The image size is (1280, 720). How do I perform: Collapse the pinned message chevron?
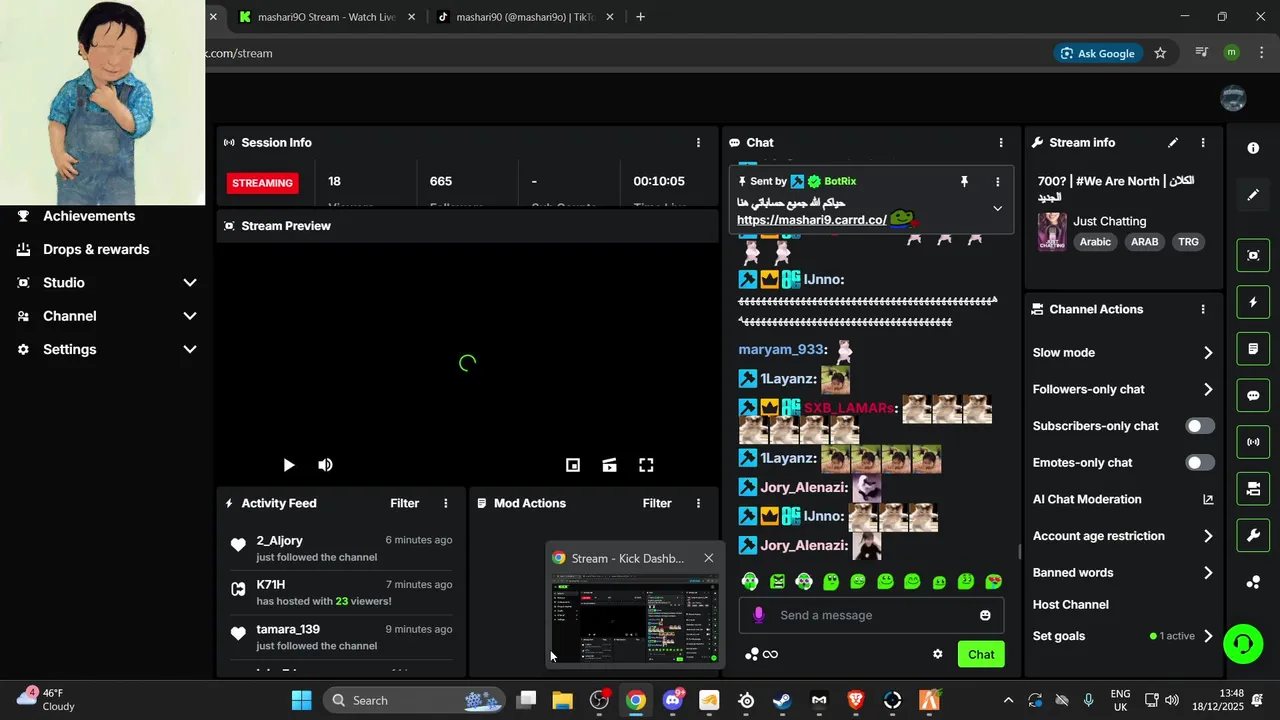pos(997,209)
